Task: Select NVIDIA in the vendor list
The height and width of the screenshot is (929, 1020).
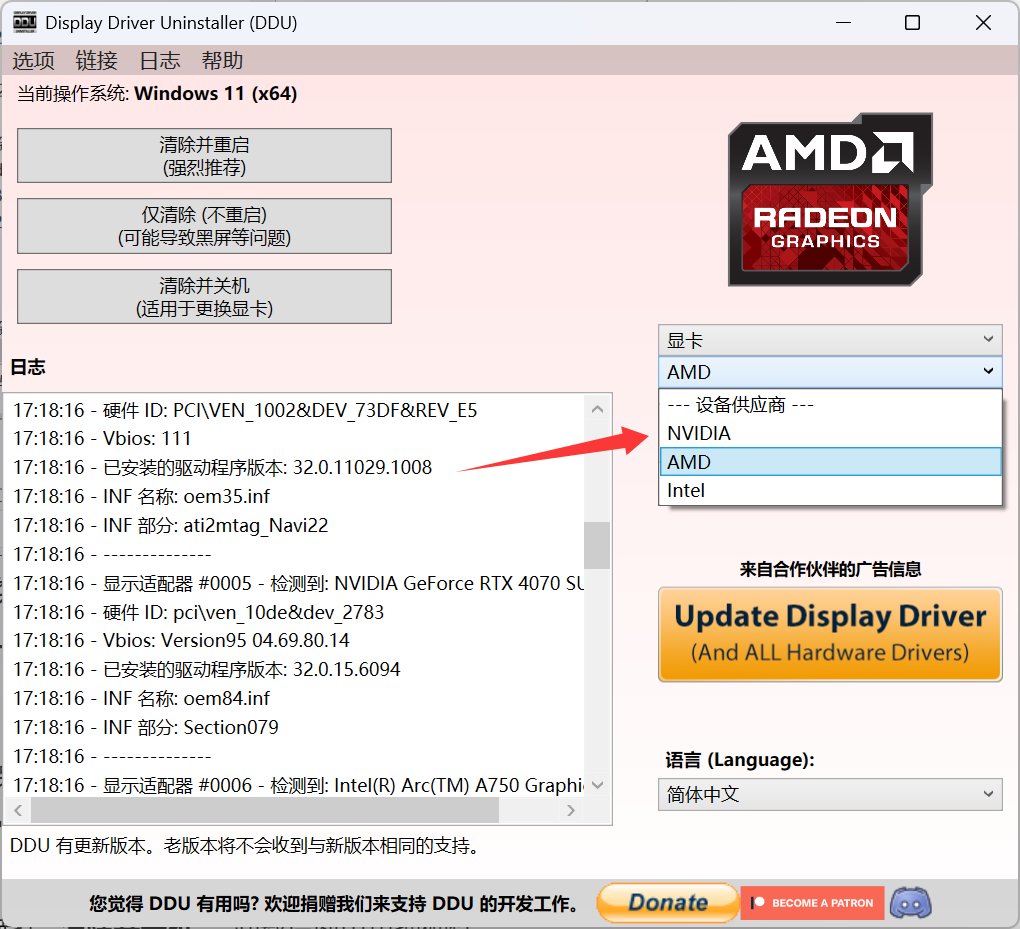Action: (830, 433)
